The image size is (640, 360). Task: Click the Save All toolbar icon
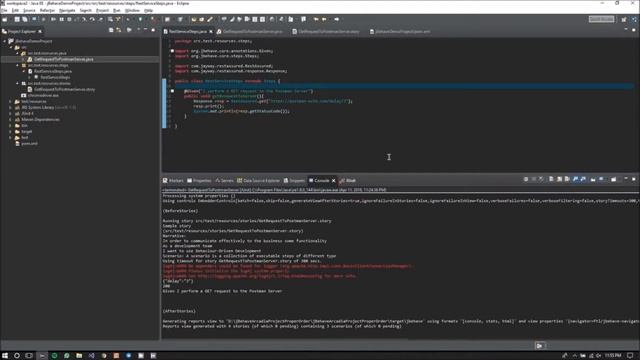(x=24, y=19)
